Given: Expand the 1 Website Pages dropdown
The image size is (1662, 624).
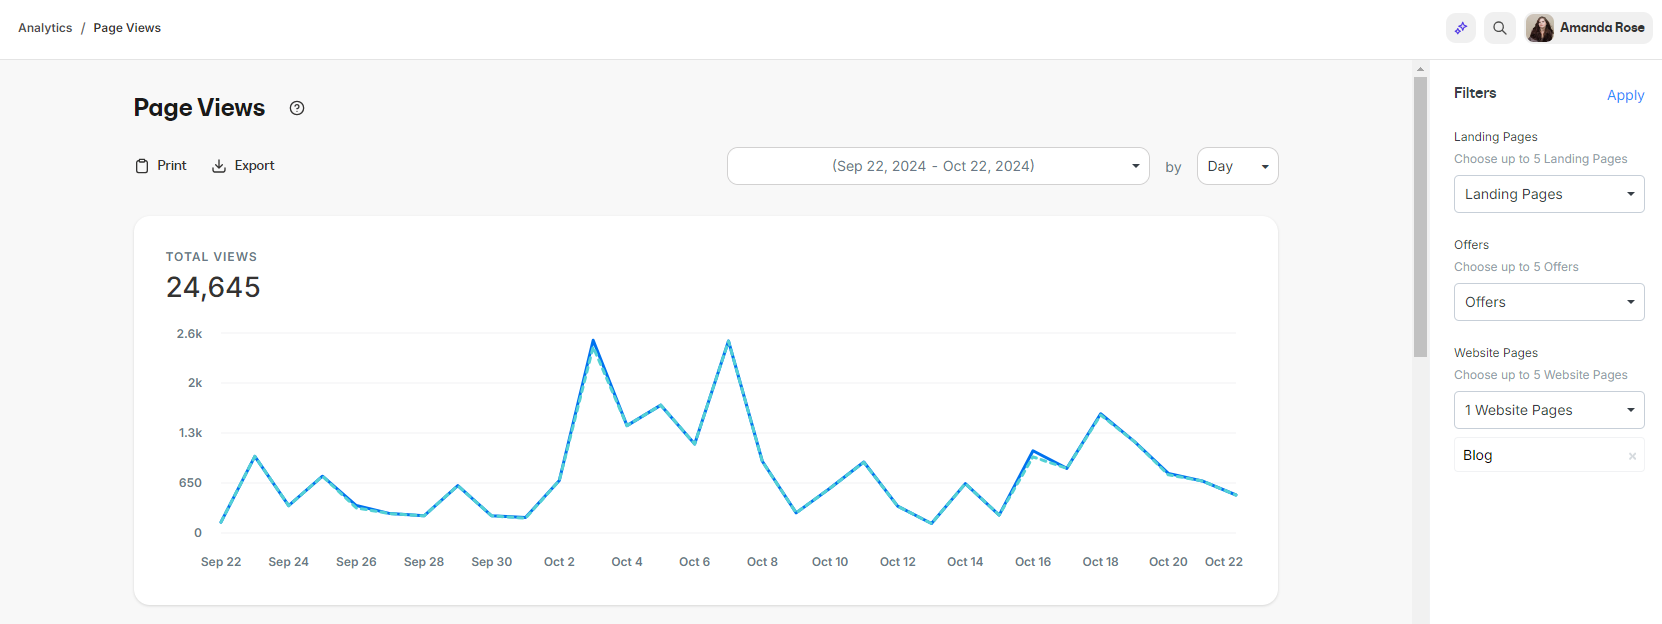Looking at the screenshot, I should (x=1549, y=410).
